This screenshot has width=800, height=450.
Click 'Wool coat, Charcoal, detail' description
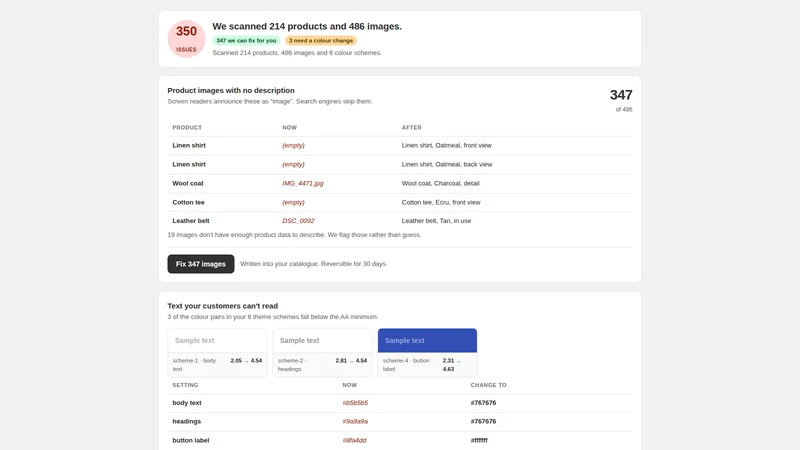point(440,183)
